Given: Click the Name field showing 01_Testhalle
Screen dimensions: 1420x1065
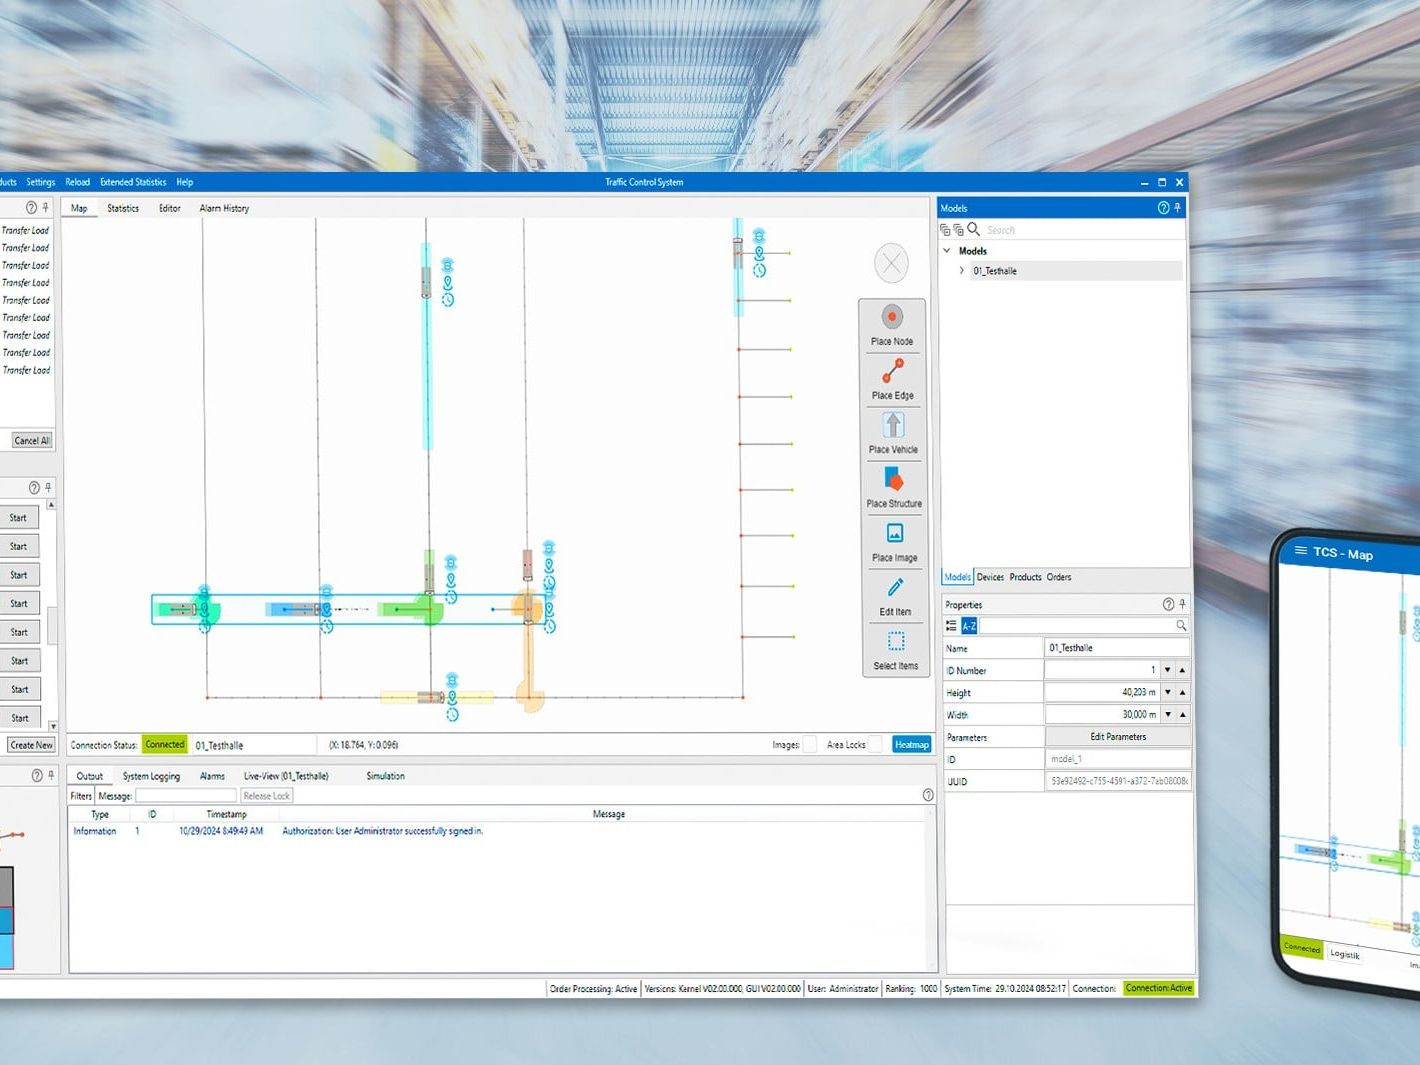Looking at the screenshot, I should pos(1117,648).
